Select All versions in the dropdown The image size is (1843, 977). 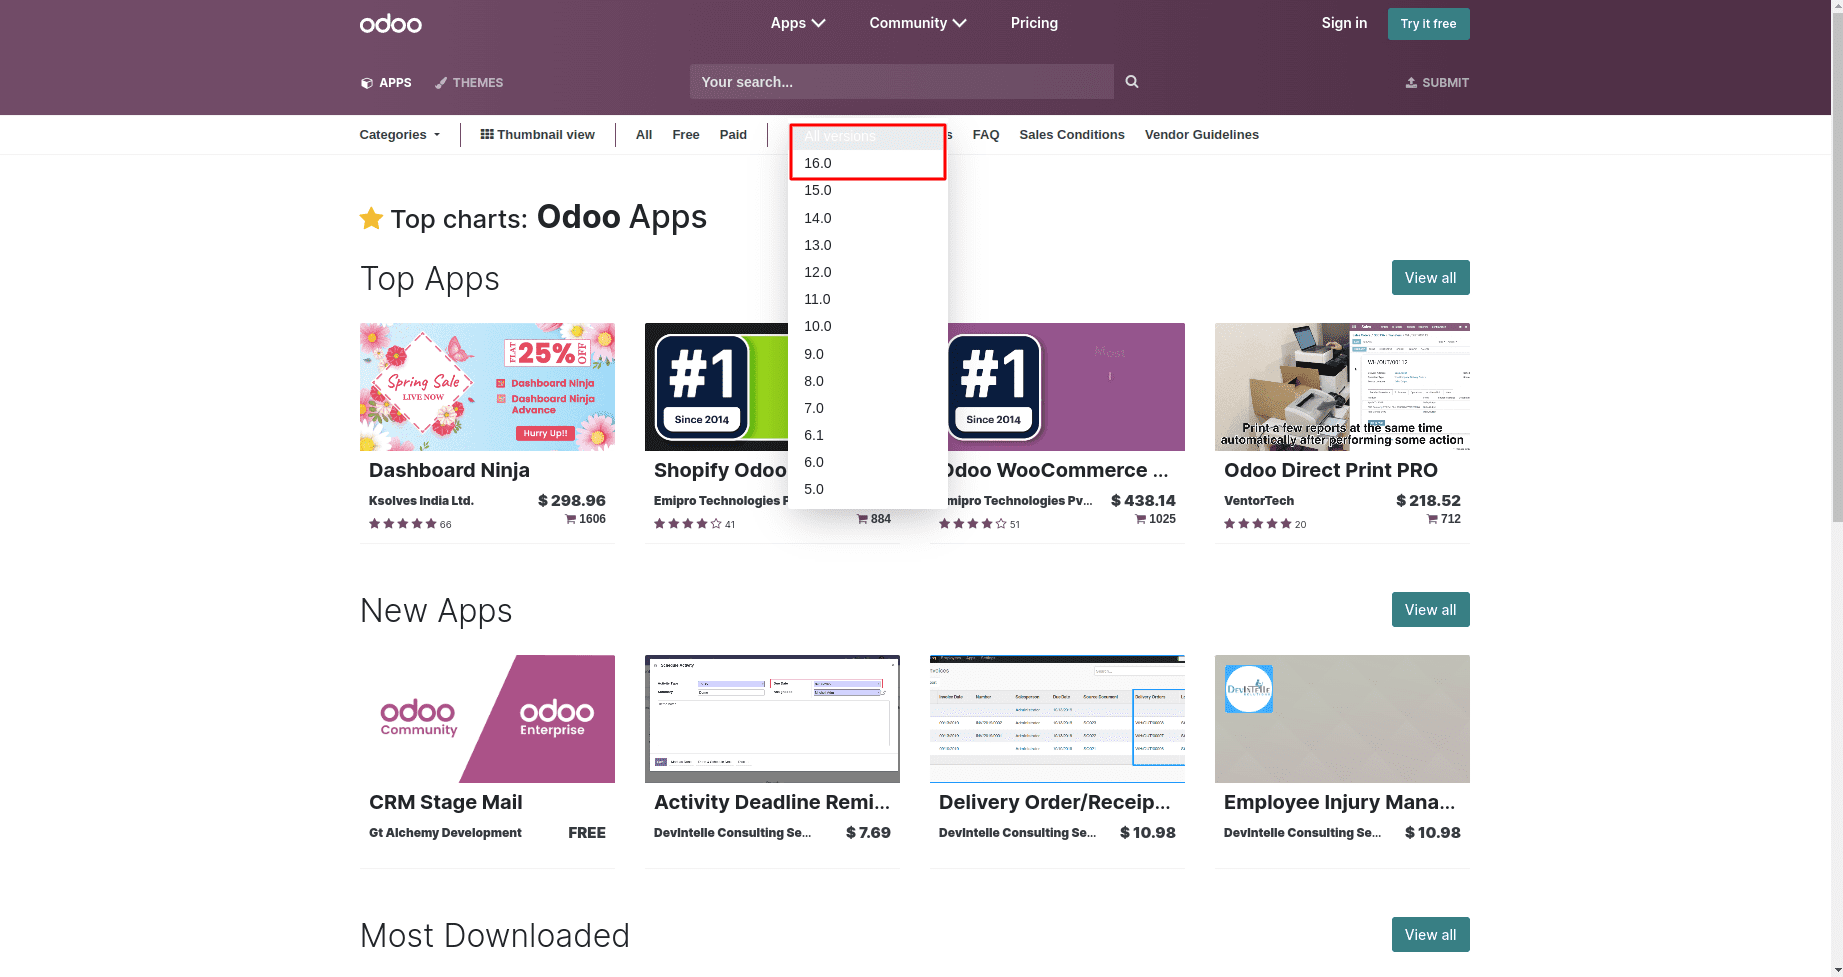(x=868, y=136)
